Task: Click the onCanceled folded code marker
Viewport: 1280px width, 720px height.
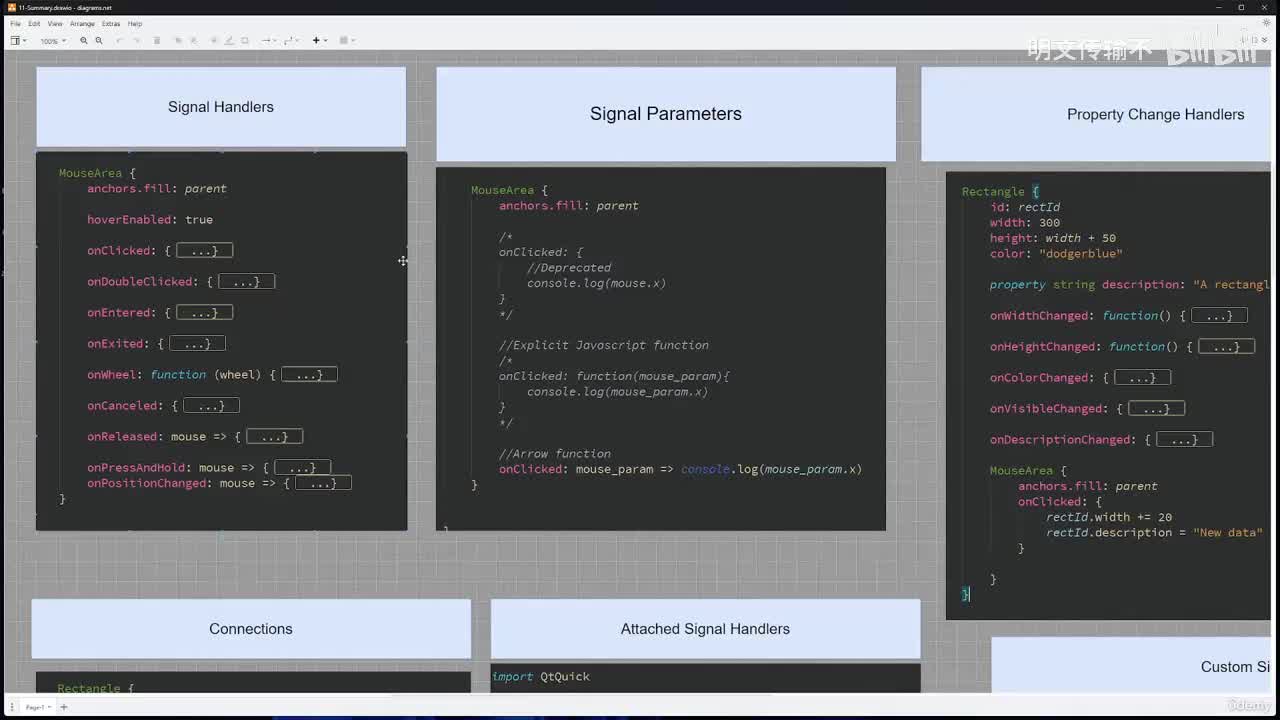Action: [211, 406]
